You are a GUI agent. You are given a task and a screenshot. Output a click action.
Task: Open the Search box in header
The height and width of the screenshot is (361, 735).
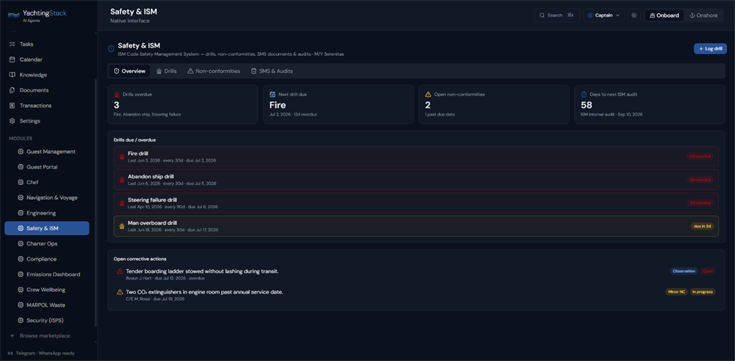[x=556, y=15]
